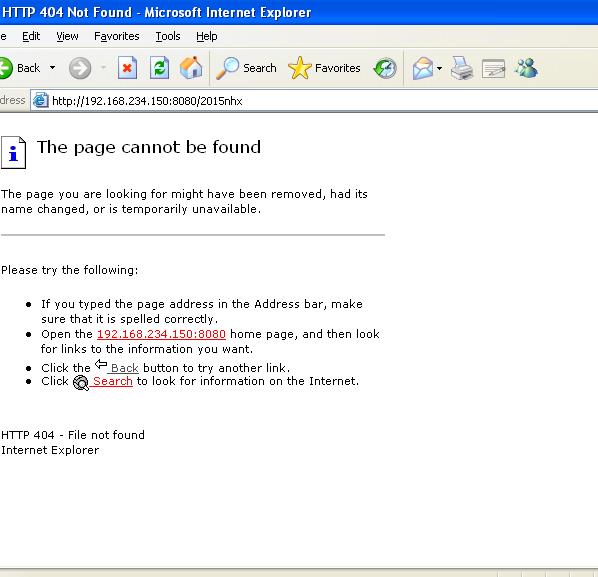Image resolution: width=598 pixels, height=577 pixels.
Task: Open the Favorites menu
Action: coord(117,36)
